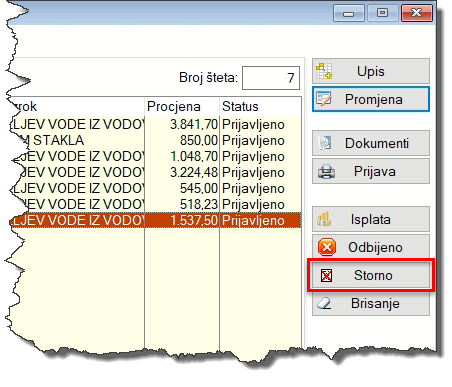Screen dimensions: 452x387
Task: Maximize the window from title bar
Action: pyautogui.click(x=382, y=13)
